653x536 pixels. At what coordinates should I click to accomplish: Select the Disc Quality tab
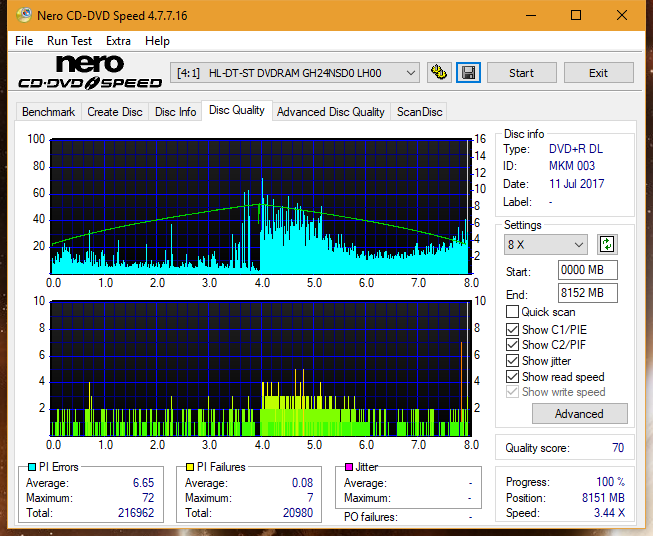coord(237,110)
